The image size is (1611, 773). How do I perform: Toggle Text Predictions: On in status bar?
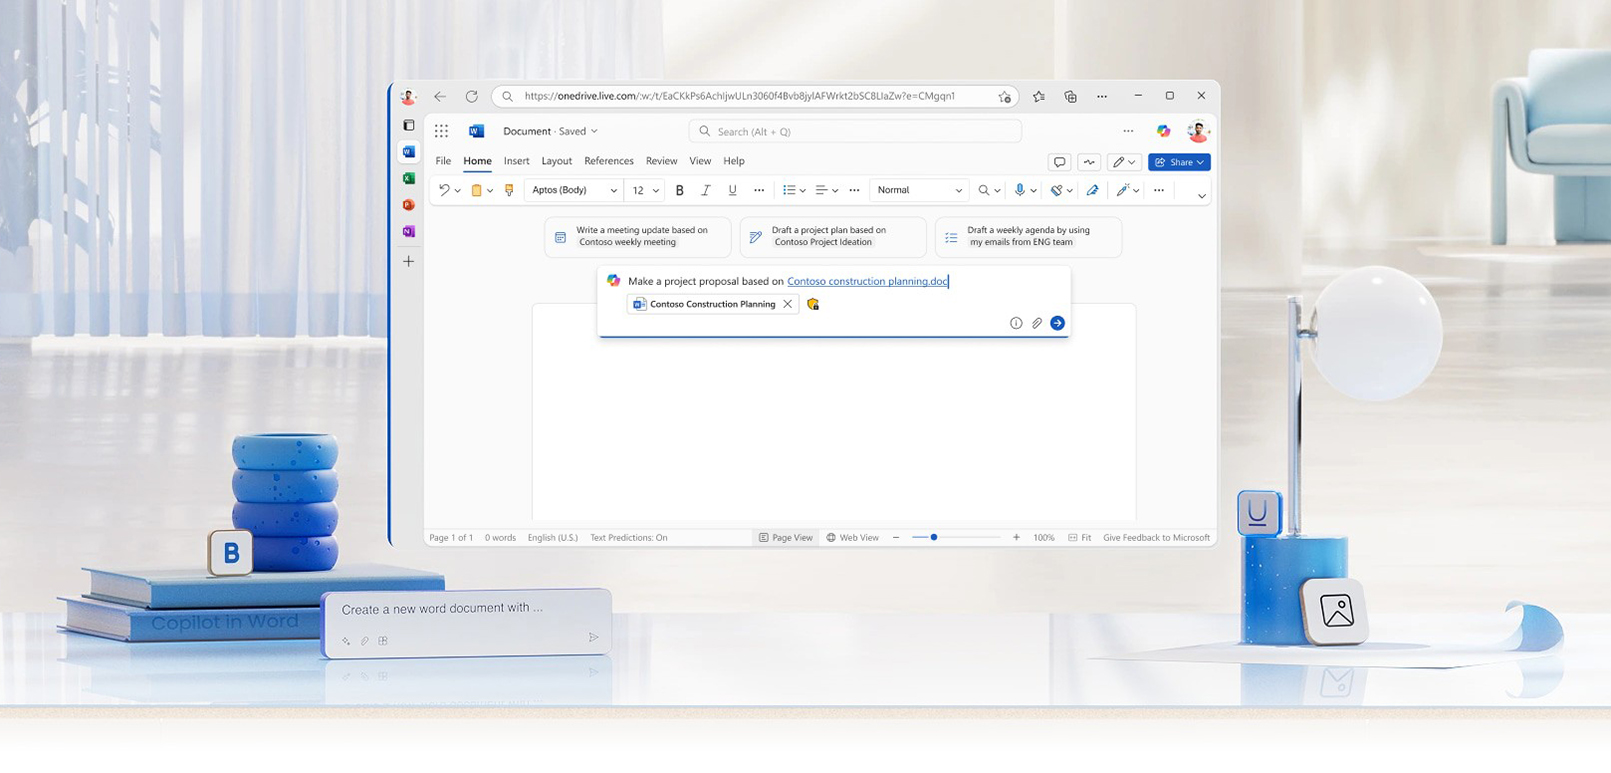[x=628, y=538]
